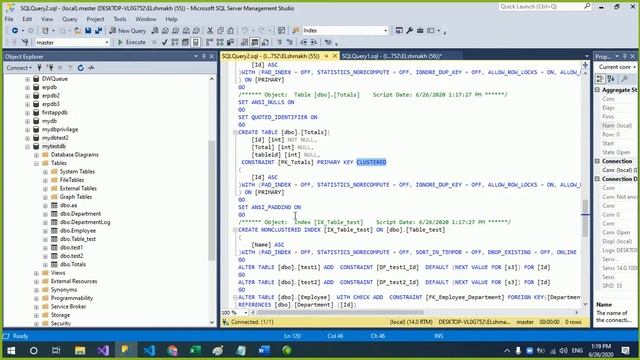Image resolution: width=640 pixels, height=360 pixels.
Task: Open the Connect dropdown in Object Explorer
Action: click(19, 68)
